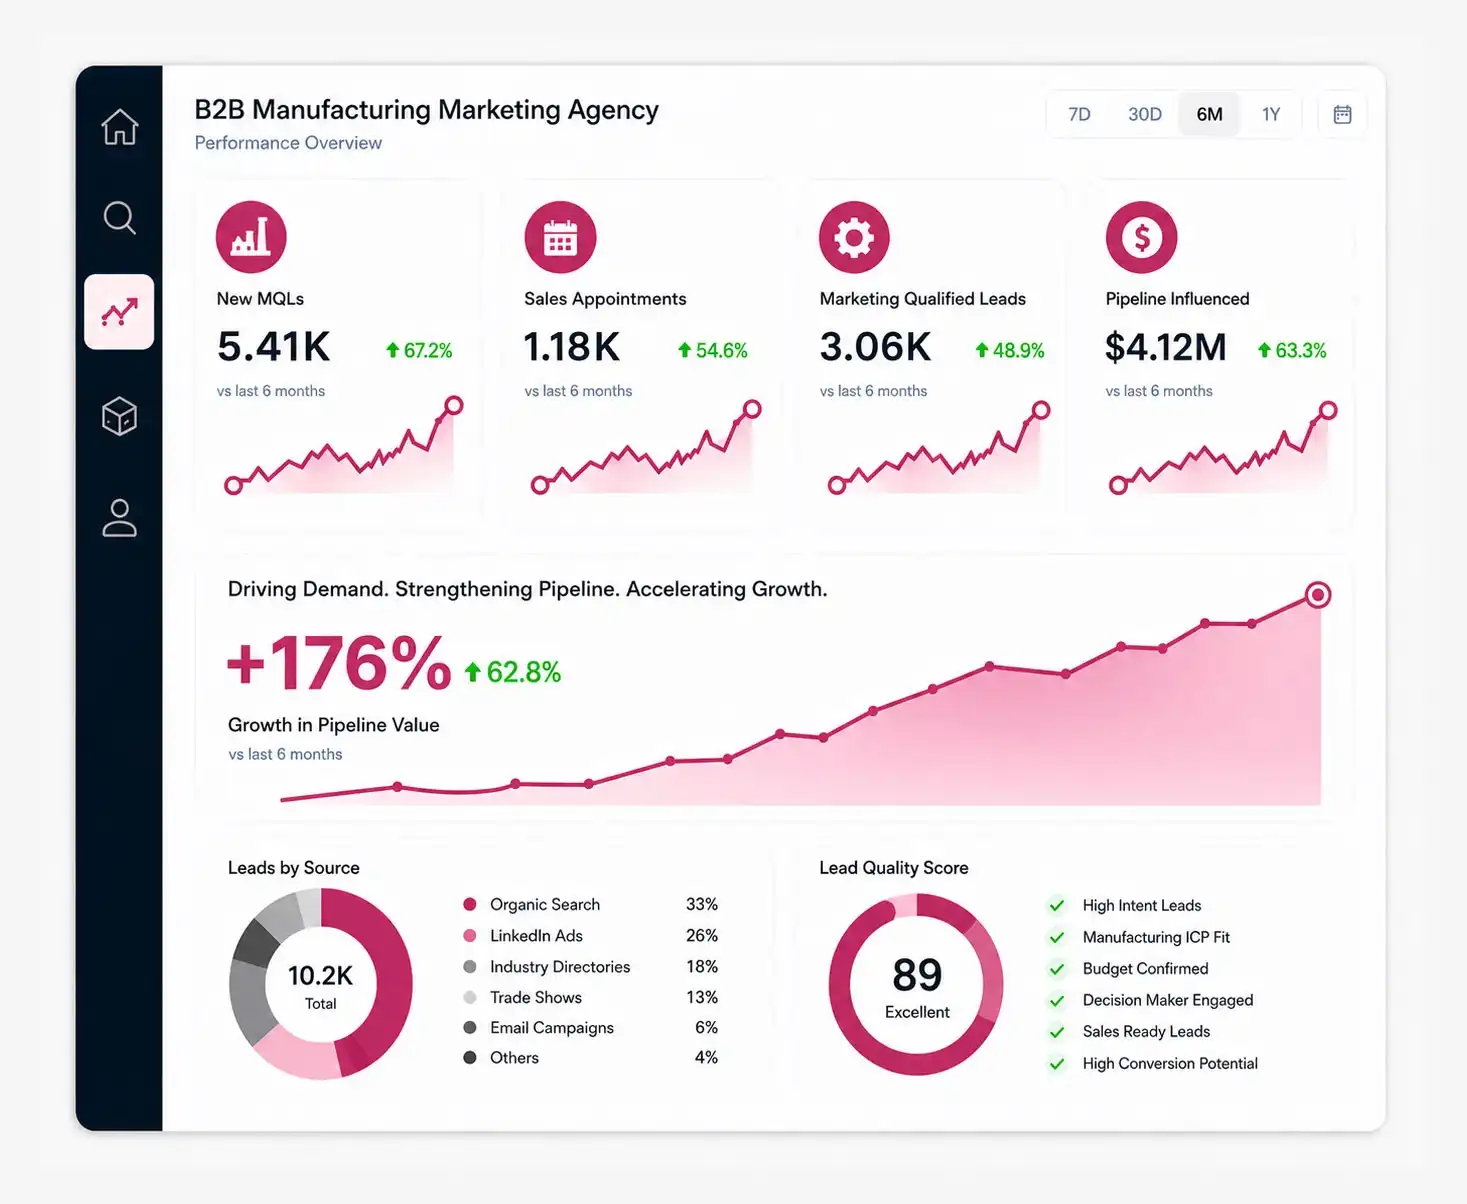
Task: Click the pipeline growth chart's final data point
Action: tap(1318, 595)
